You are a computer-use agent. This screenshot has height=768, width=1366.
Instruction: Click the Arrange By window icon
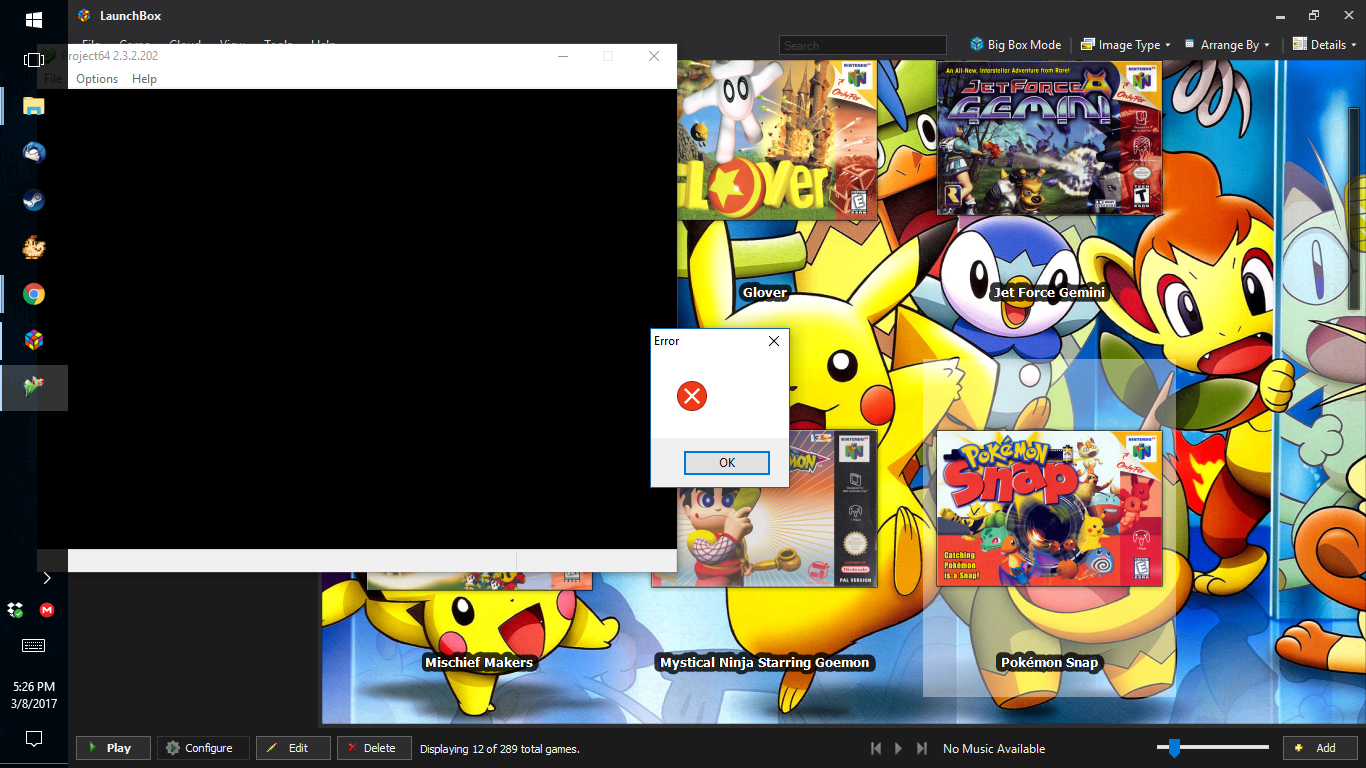[x=1190, y=45]
